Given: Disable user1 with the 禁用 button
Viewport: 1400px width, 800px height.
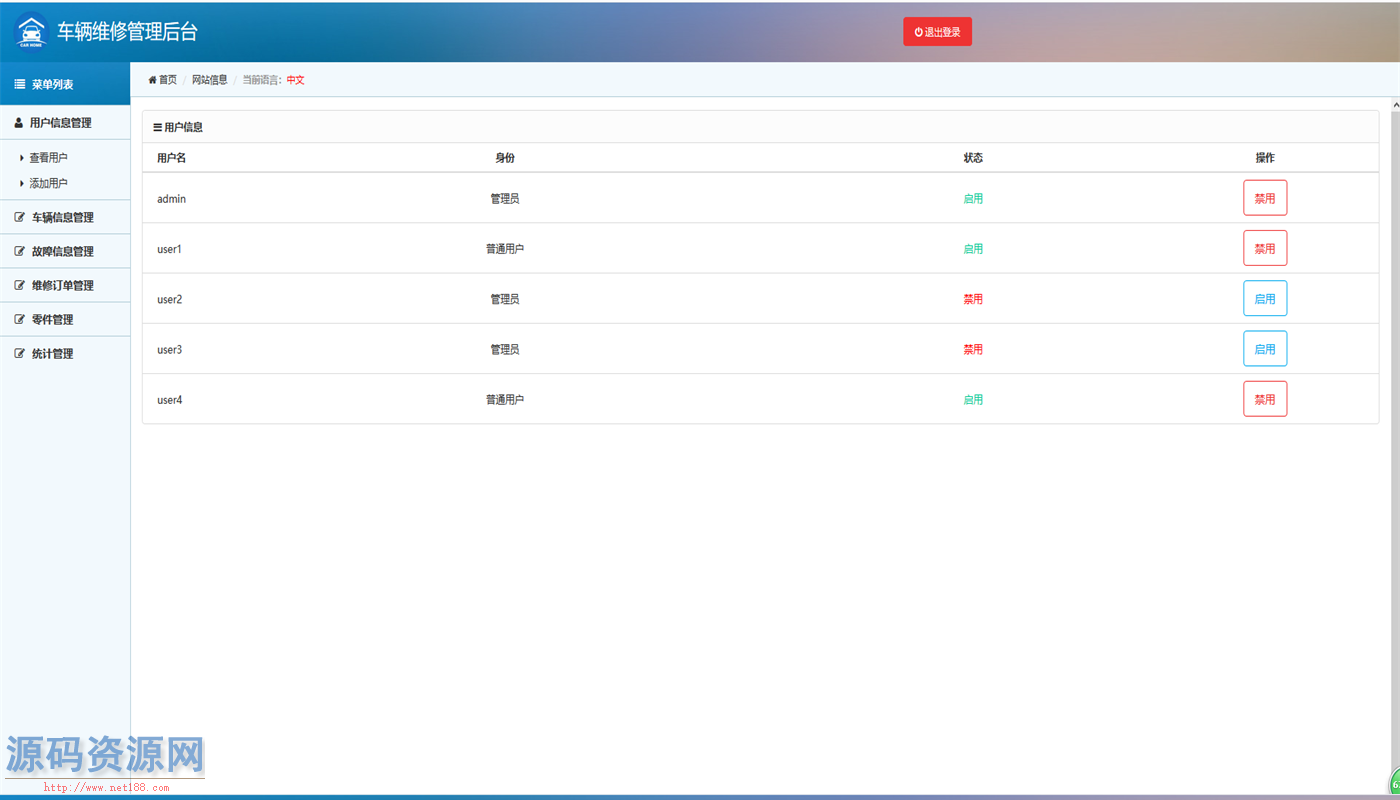Looking at the screenshot, I should [x=1265, y=248].
